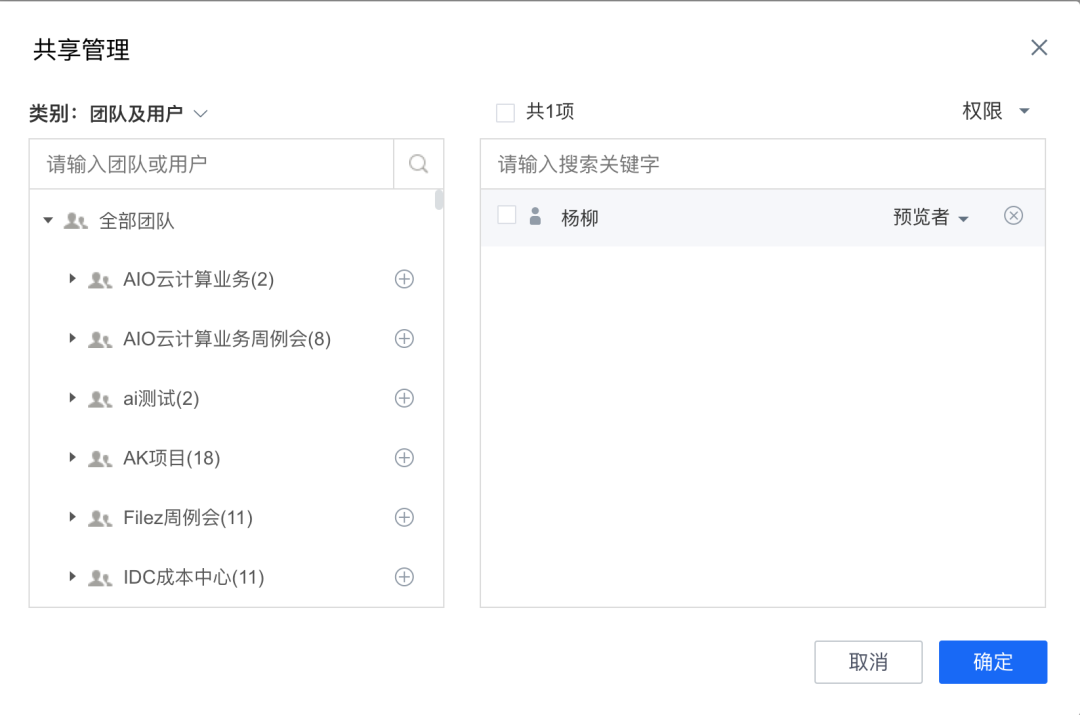Add AK项目(18) team using plus icon
Screen dimensions: 1080x715
pyautogui.click(x=404, y=458)
